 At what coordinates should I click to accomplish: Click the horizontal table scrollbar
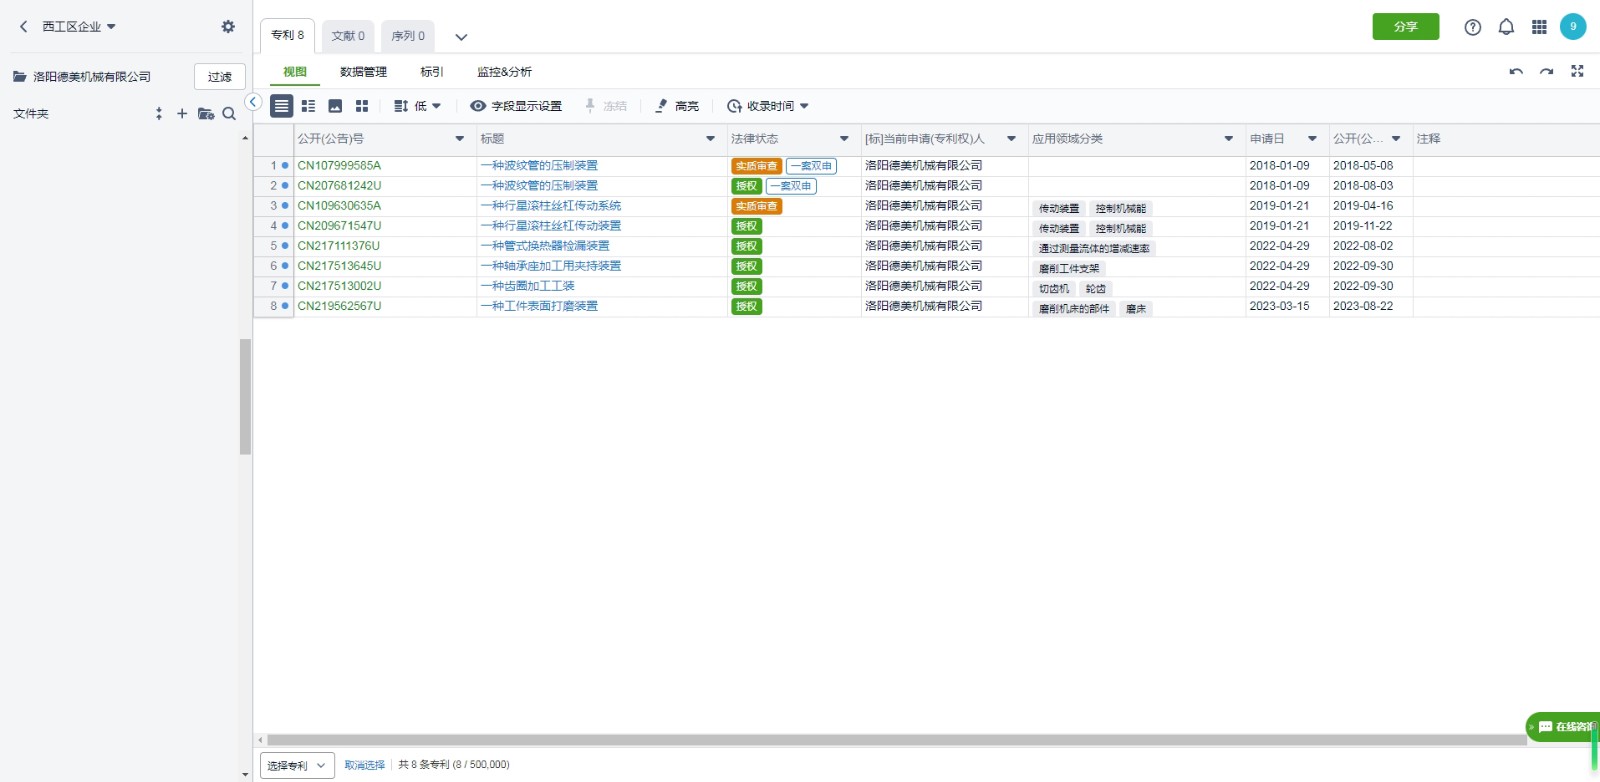[x=896, y=740]
